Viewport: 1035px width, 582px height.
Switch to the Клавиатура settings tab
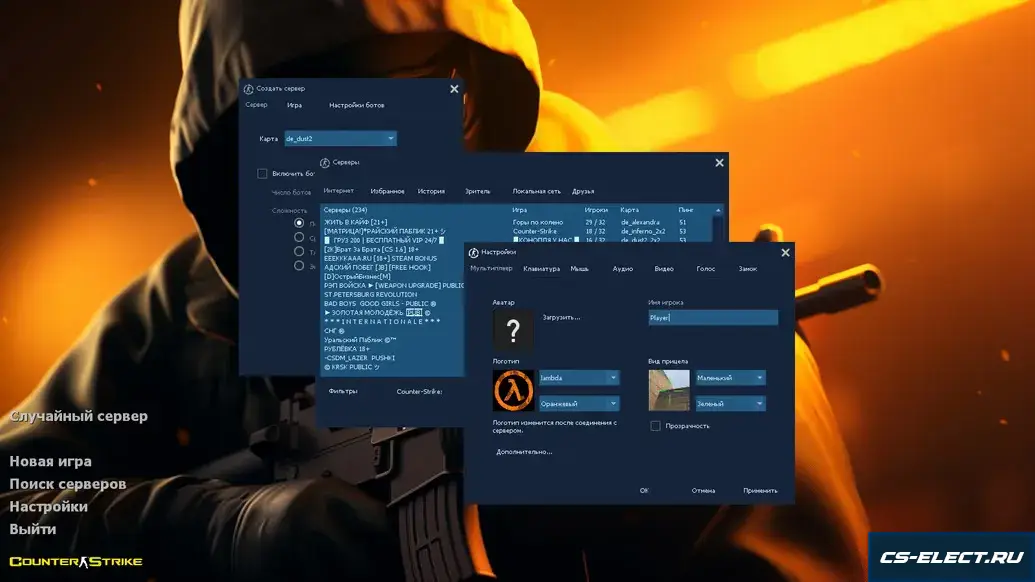pos(541,269)
